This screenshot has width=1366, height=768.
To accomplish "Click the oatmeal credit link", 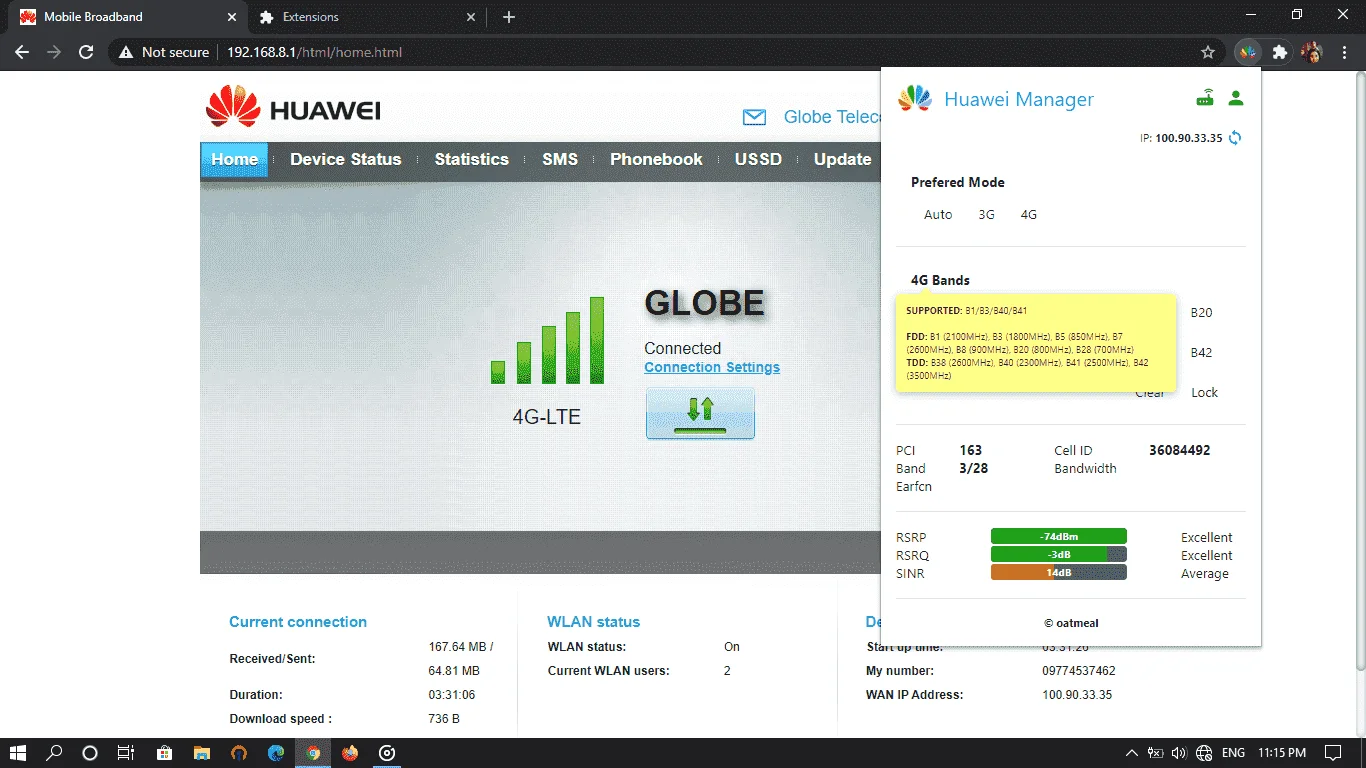I will (1071, 622).
